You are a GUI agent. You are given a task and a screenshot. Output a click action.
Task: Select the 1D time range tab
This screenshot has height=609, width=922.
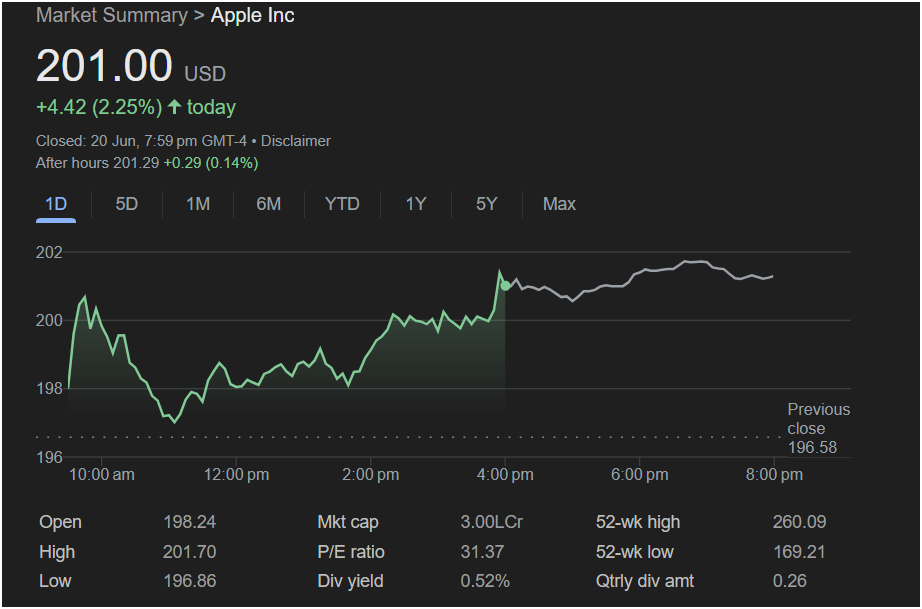(56, 204)
